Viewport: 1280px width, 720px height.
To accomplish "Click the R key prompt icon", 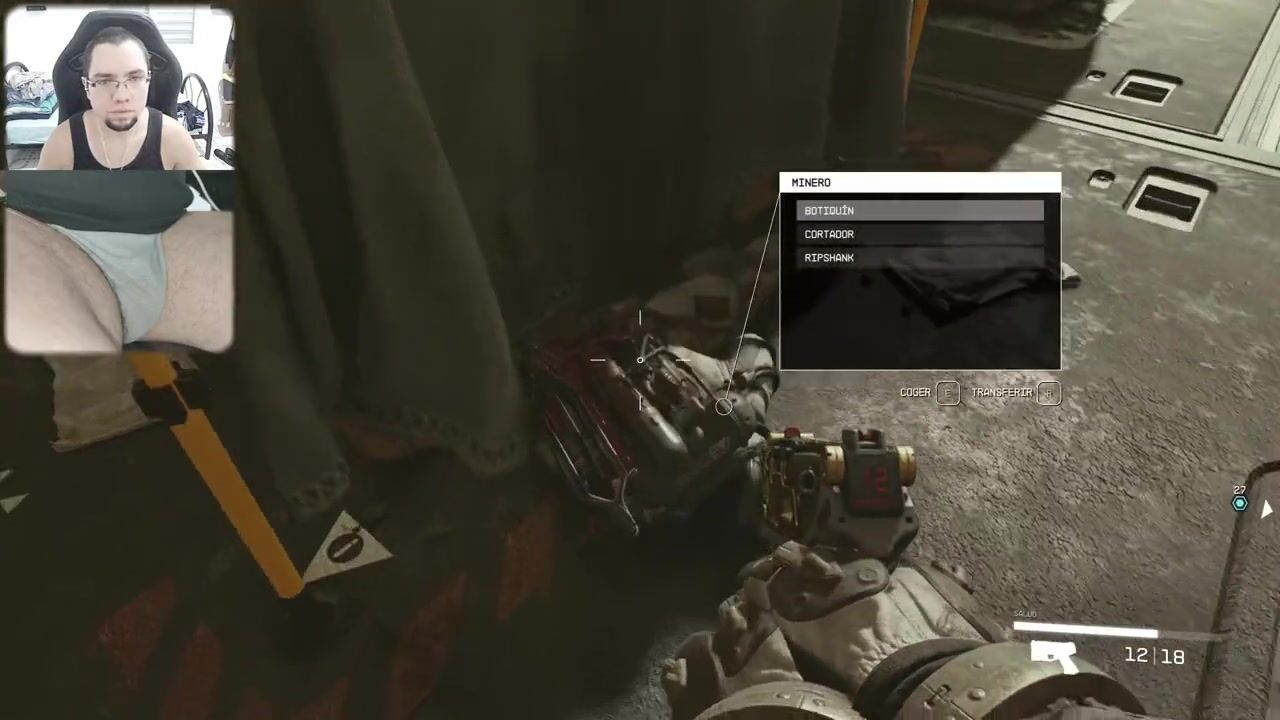I will (1048, 393).
